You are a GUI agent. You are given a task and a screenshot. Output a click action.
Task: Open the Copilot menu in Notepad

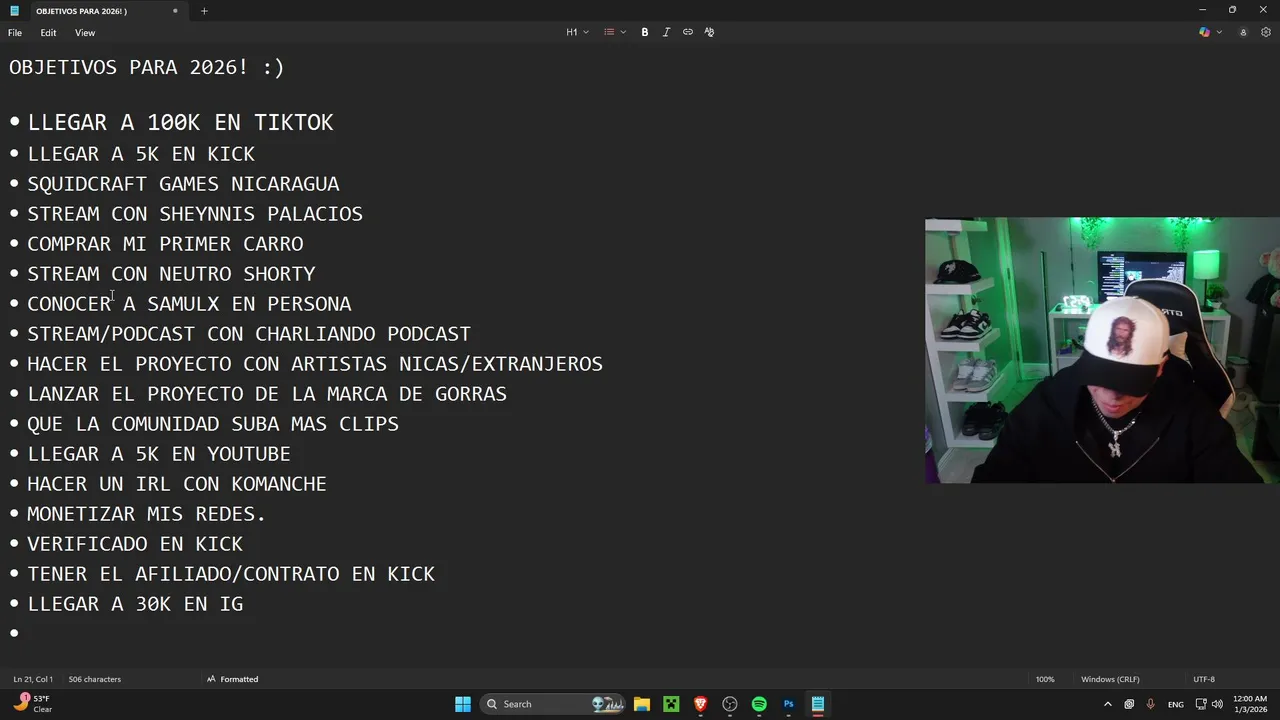tap(1210, 32)
